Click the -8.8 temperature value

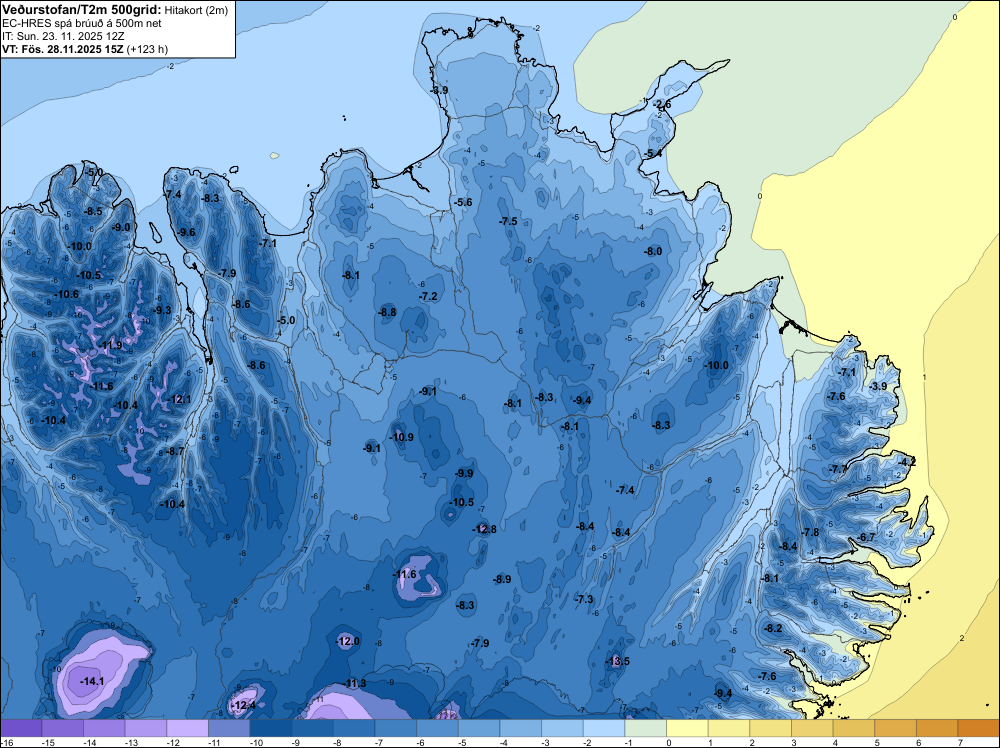pos(387,312)
